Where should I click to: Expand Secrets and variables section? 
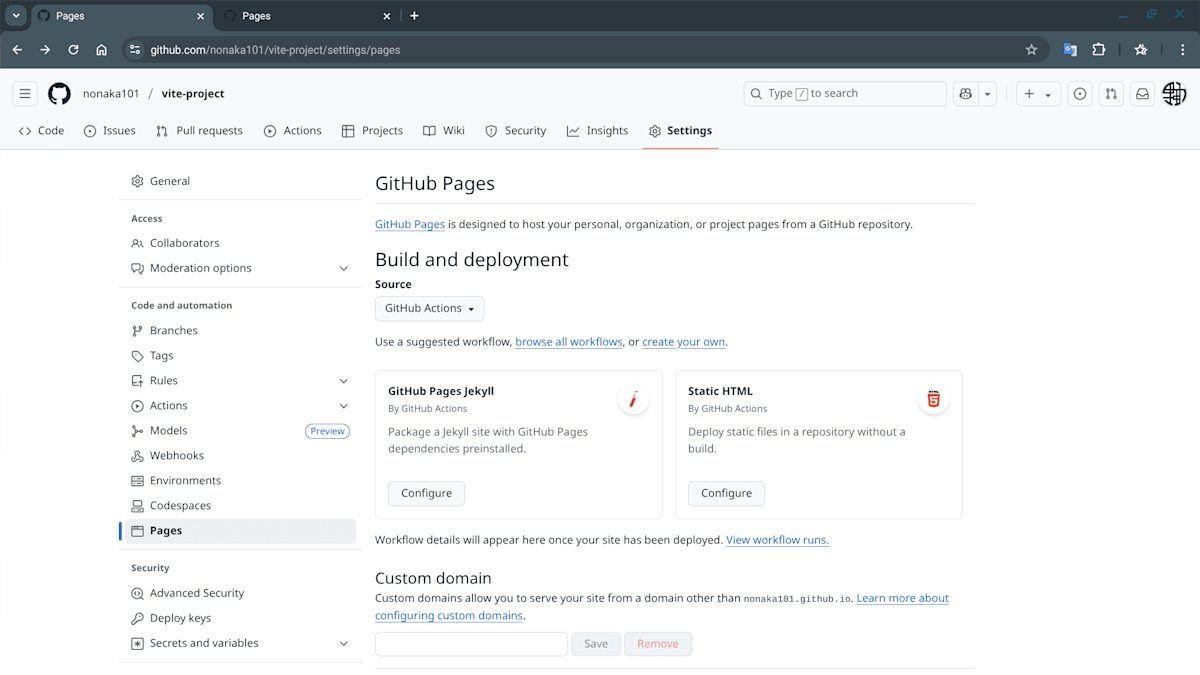[343, 644]
